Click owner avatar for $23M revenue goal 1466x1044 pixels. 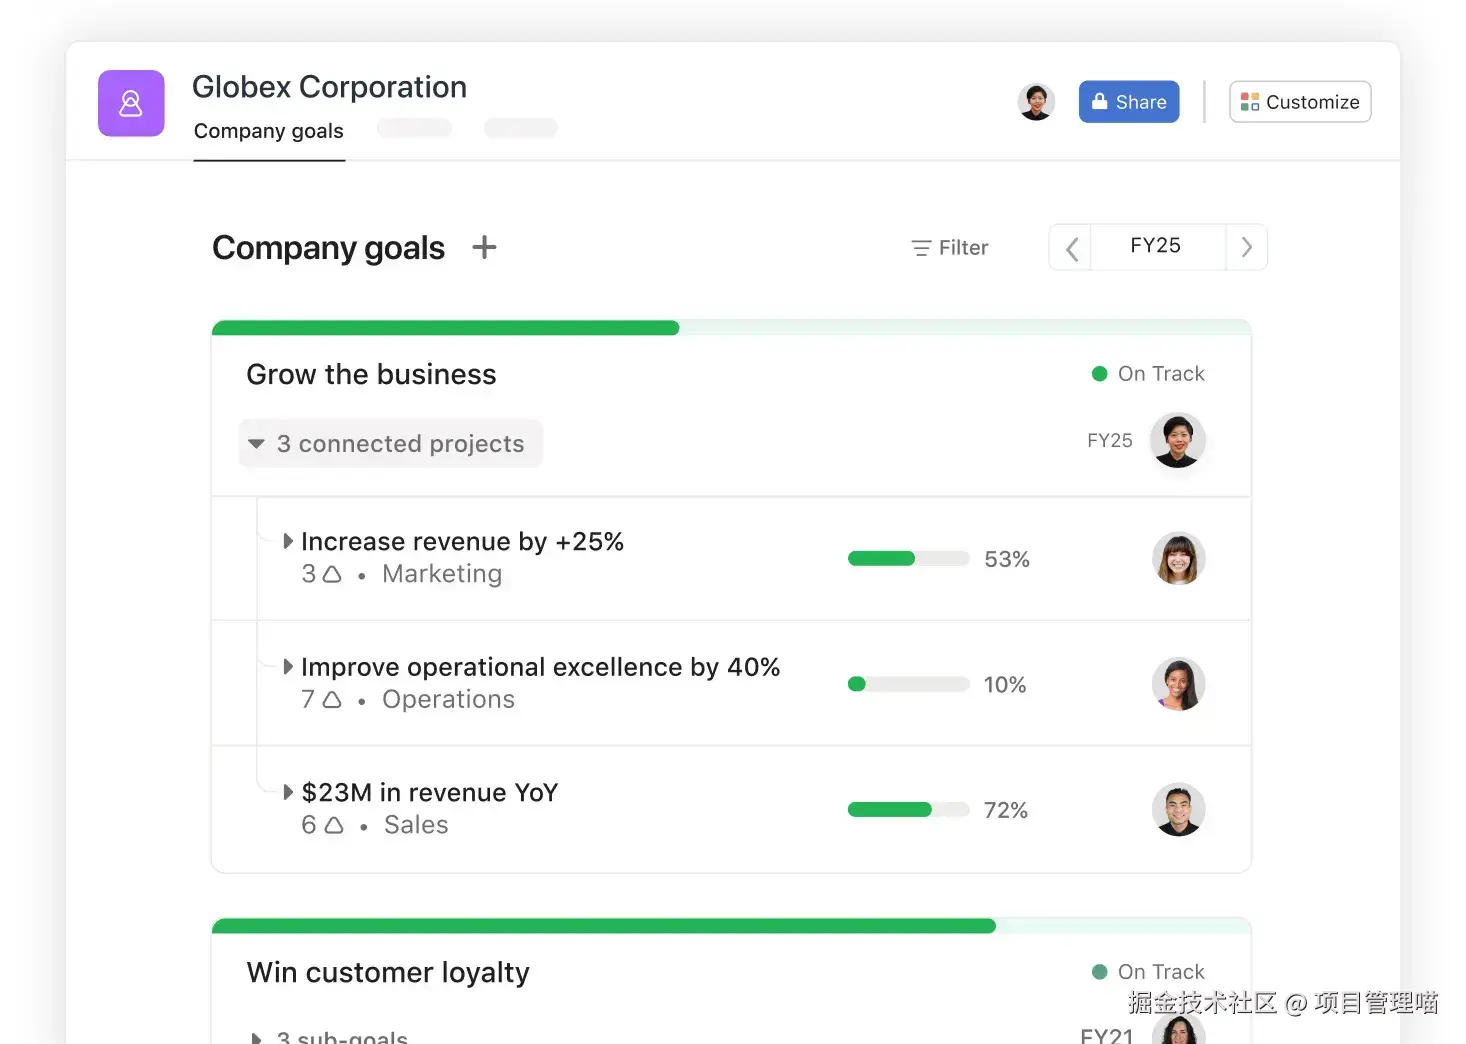click(x=1178, y=809)
